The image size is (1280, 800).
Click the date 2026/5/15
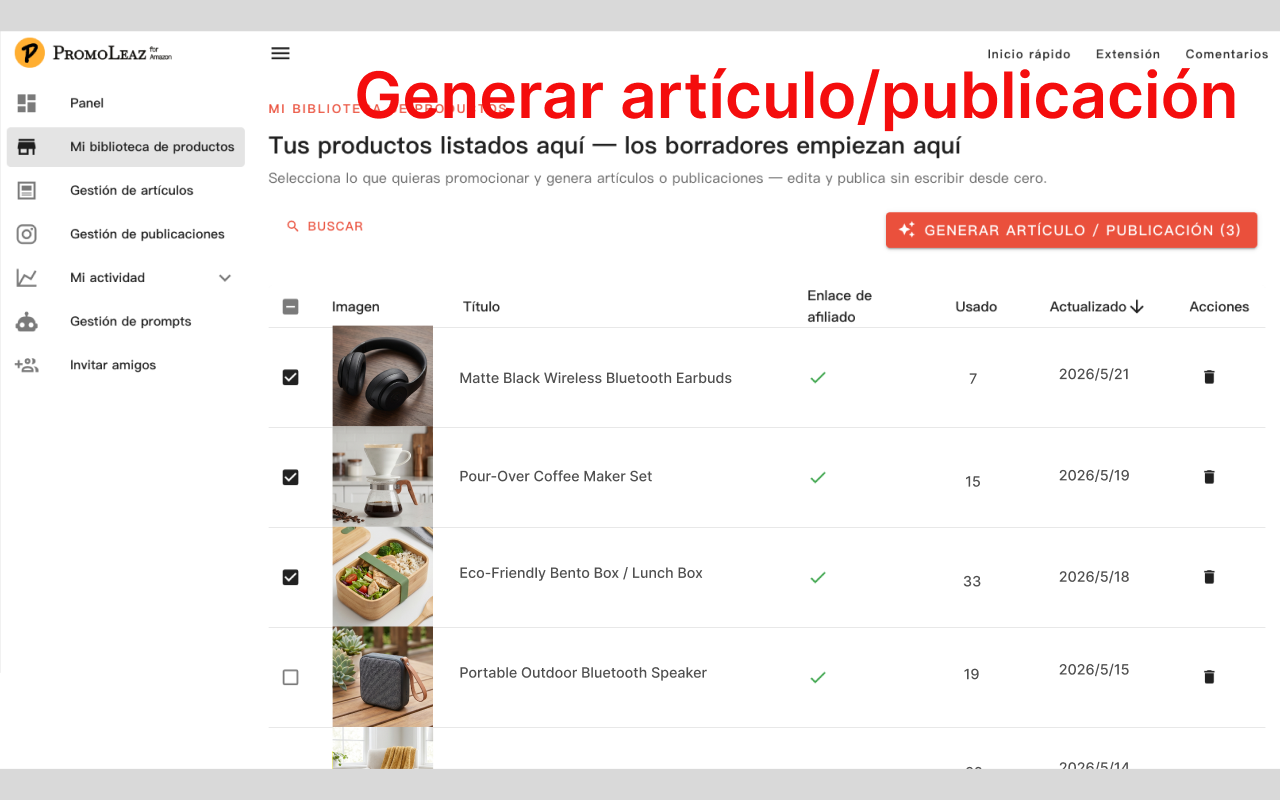point(1094,670)
